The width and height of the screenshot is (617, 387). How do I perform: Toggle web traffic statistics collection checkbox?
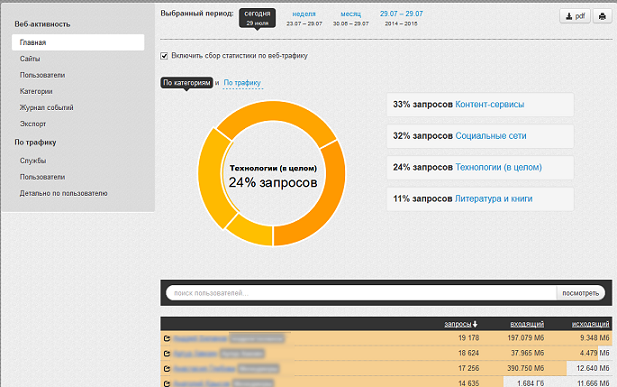pyautogui.click(x=164, y=56)
